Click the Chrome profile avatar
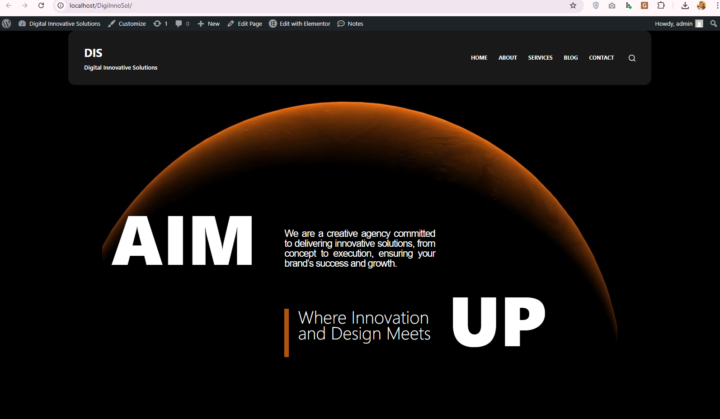 [701, 6]
